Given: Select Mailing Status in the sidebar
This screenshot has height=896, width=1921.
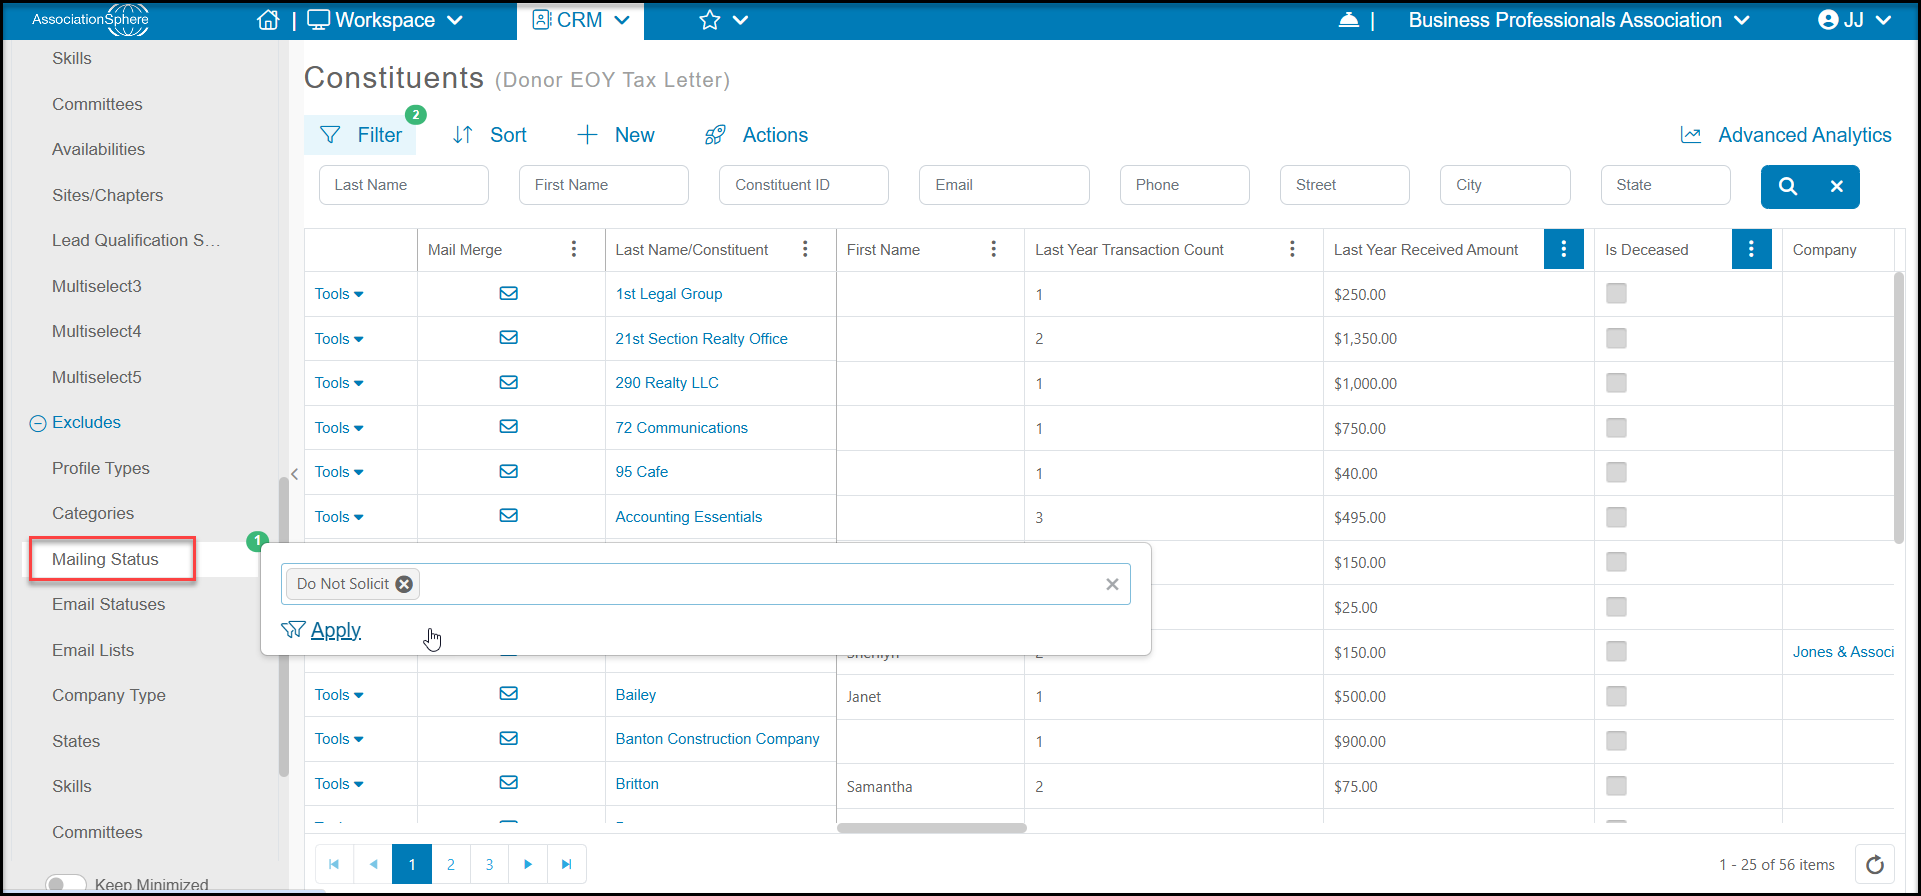Looking at the screenshot, I should (105, 559).
